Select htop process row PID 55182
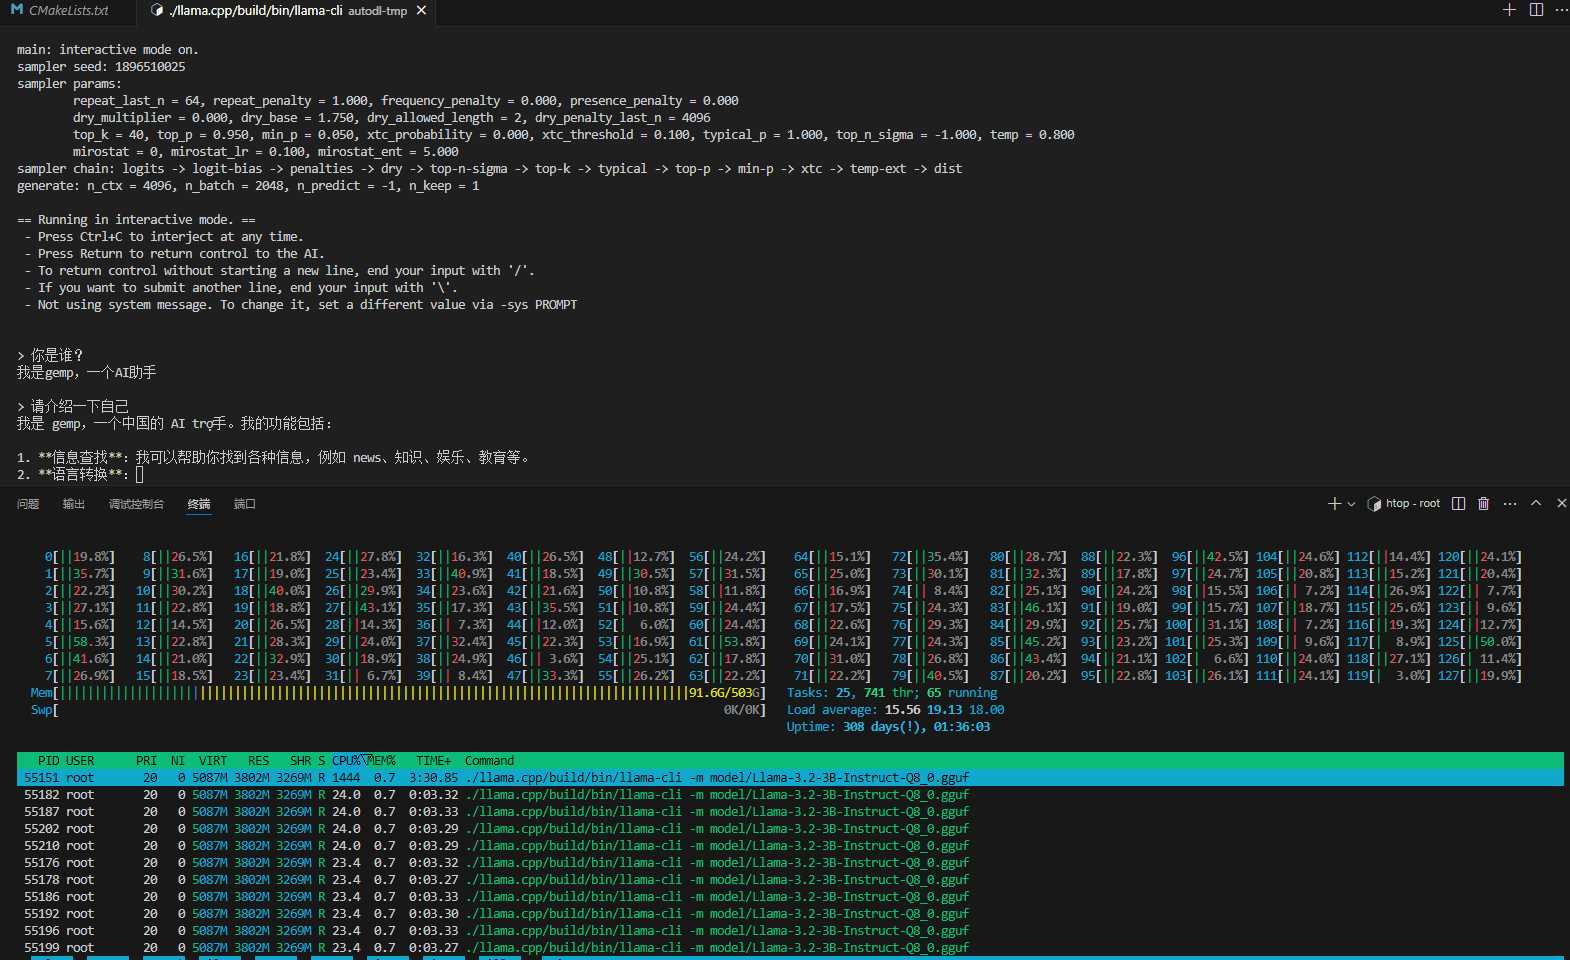 (790, 795)
